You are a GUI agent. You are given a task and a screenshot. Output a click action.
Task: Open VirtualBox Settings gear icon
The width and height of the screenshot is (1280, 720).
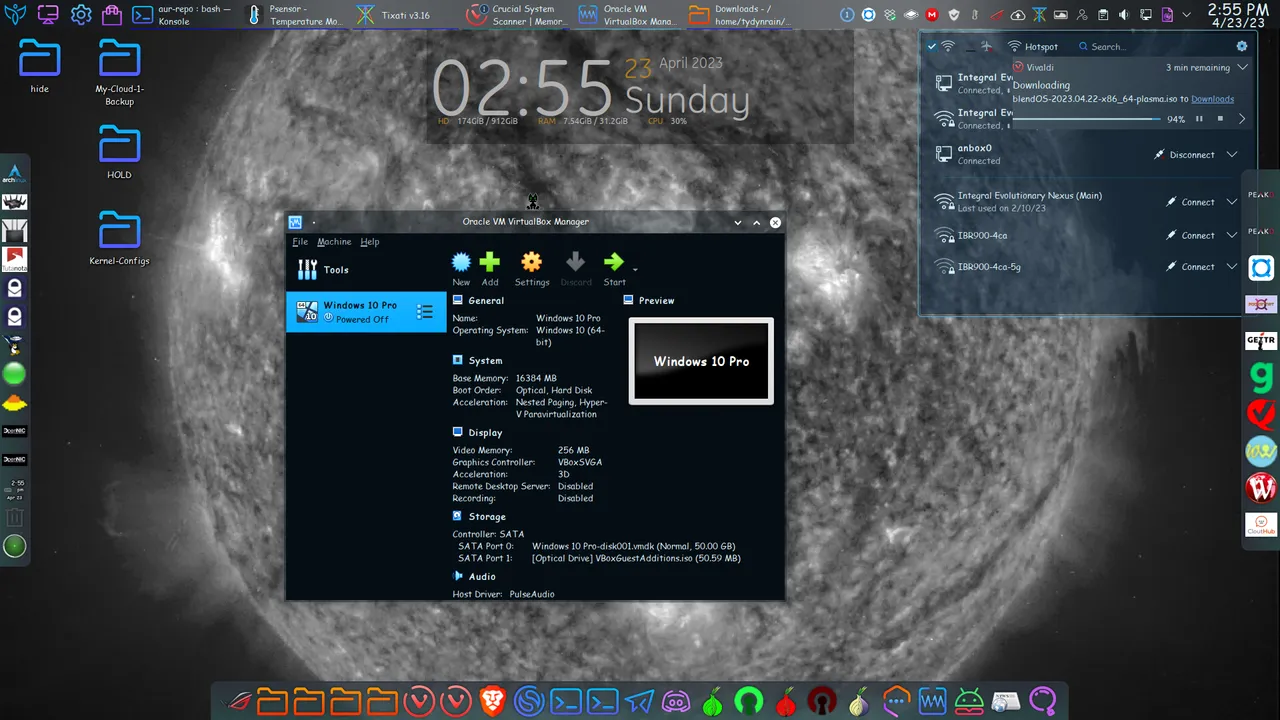point(531,262)
